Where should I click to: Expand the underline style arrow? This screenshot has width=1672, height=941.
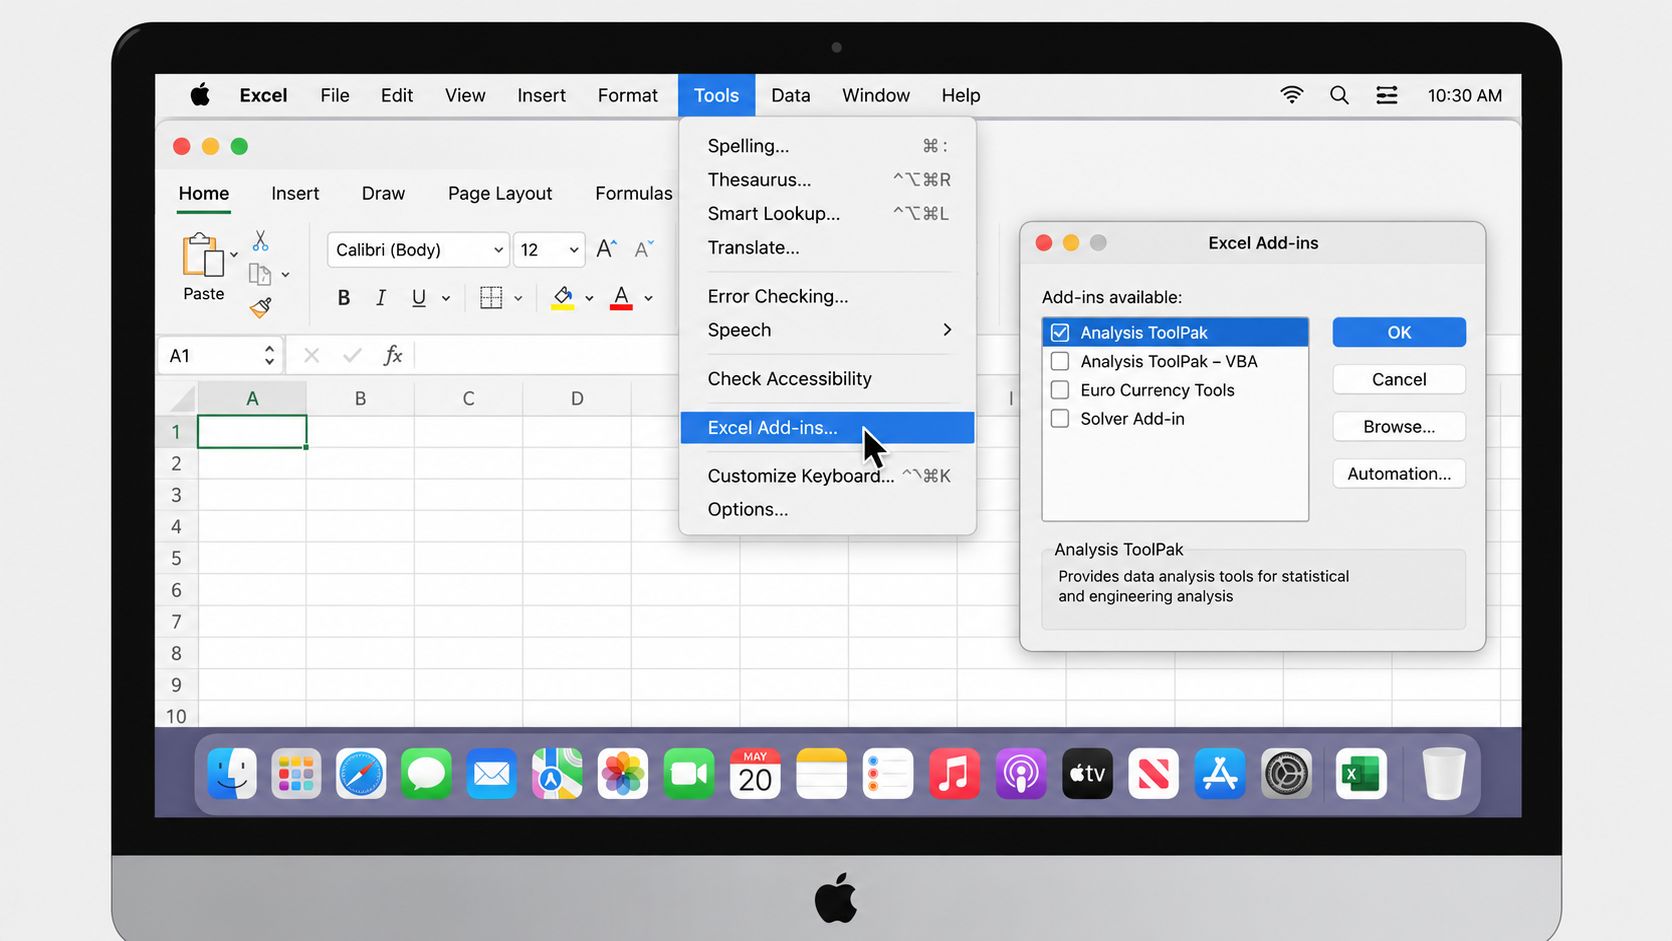pos(446,298)
